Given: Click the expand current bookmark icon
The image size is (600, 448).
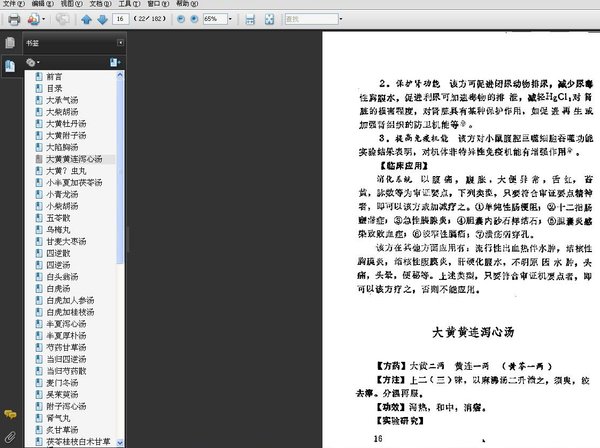Looking at the screenshot, I should point(115,62).
